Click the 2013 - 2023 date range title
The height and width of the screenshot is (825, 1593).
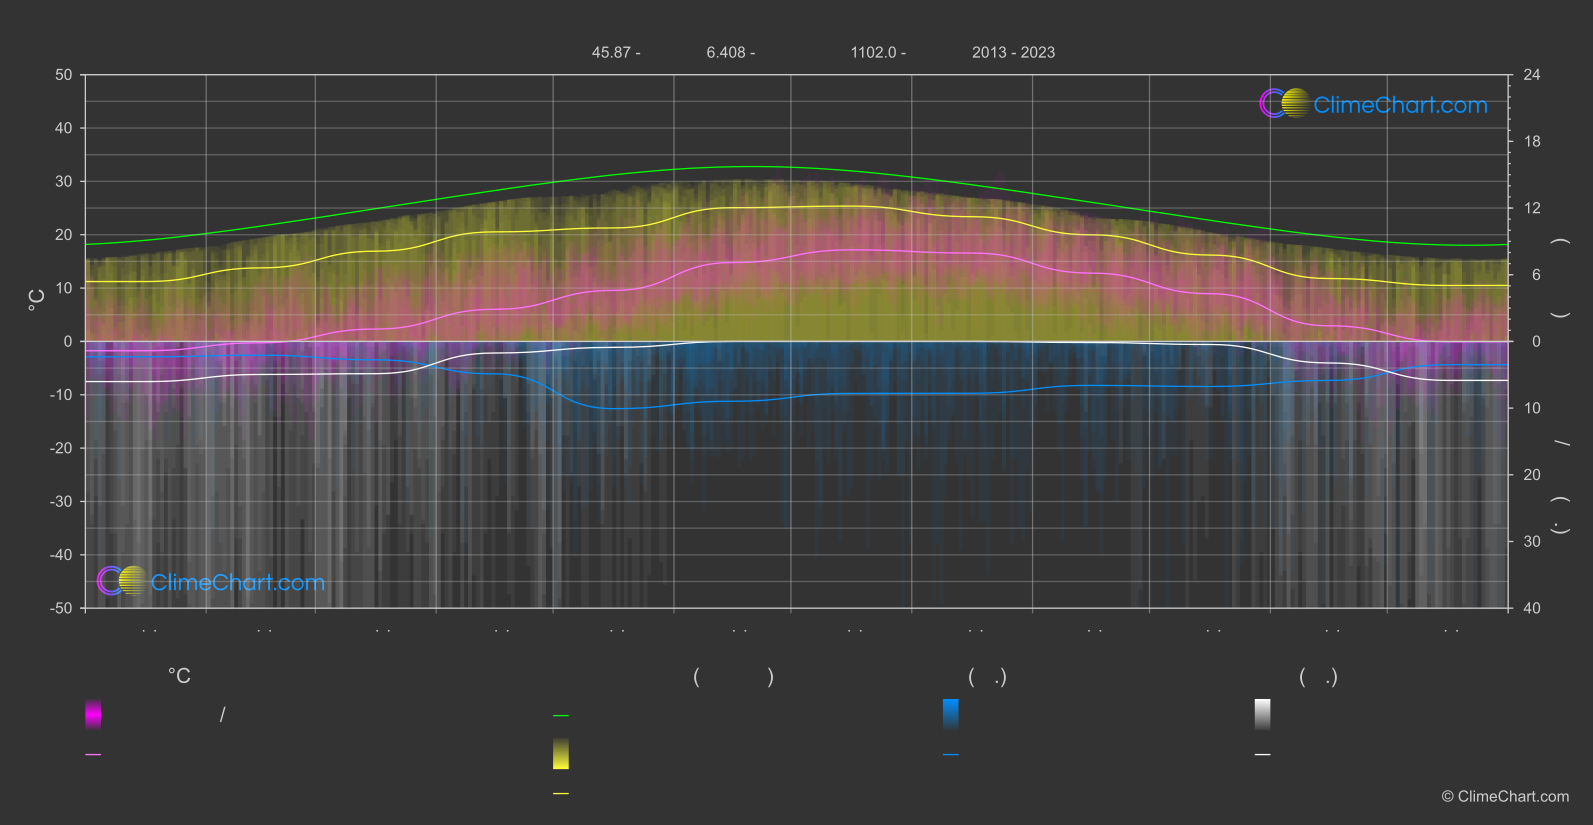pyautogui.click(x=1013, y=52)
